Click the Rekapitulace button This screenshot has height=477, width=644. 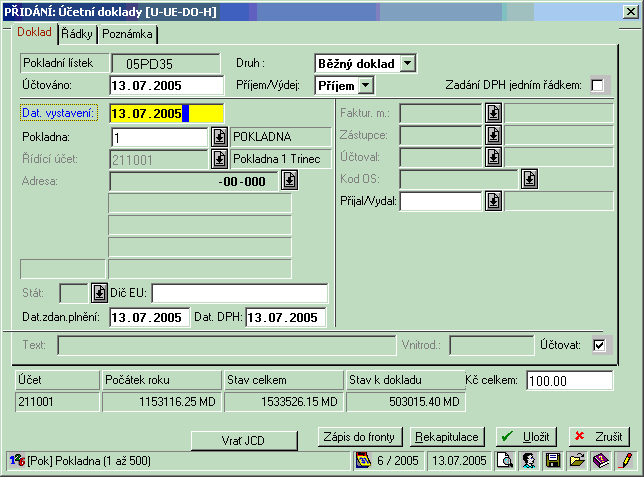[x=448, y=438]
